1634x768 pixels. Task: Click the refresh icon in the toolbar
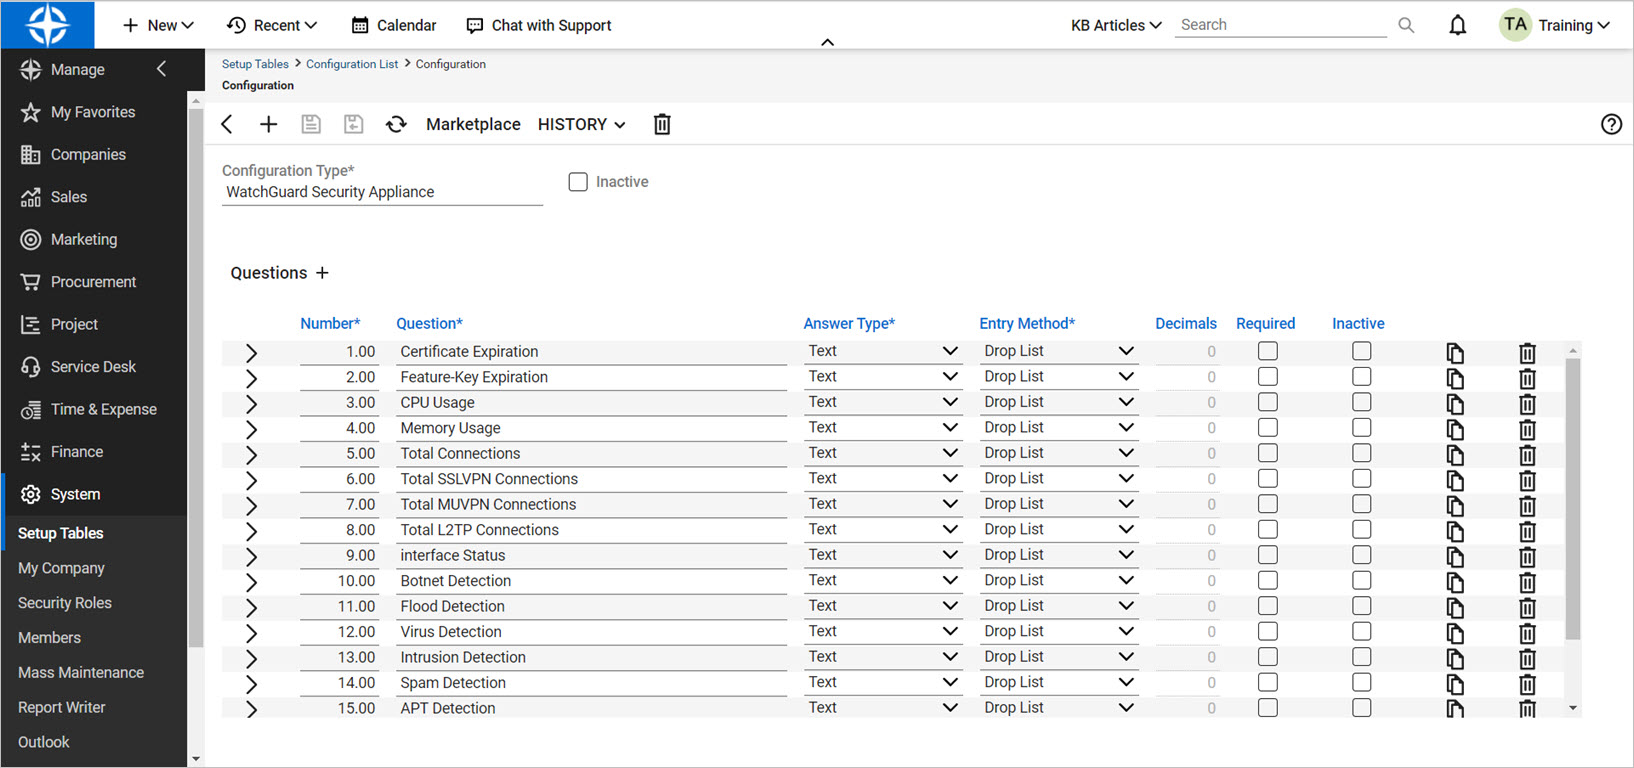tap(396, 124)
